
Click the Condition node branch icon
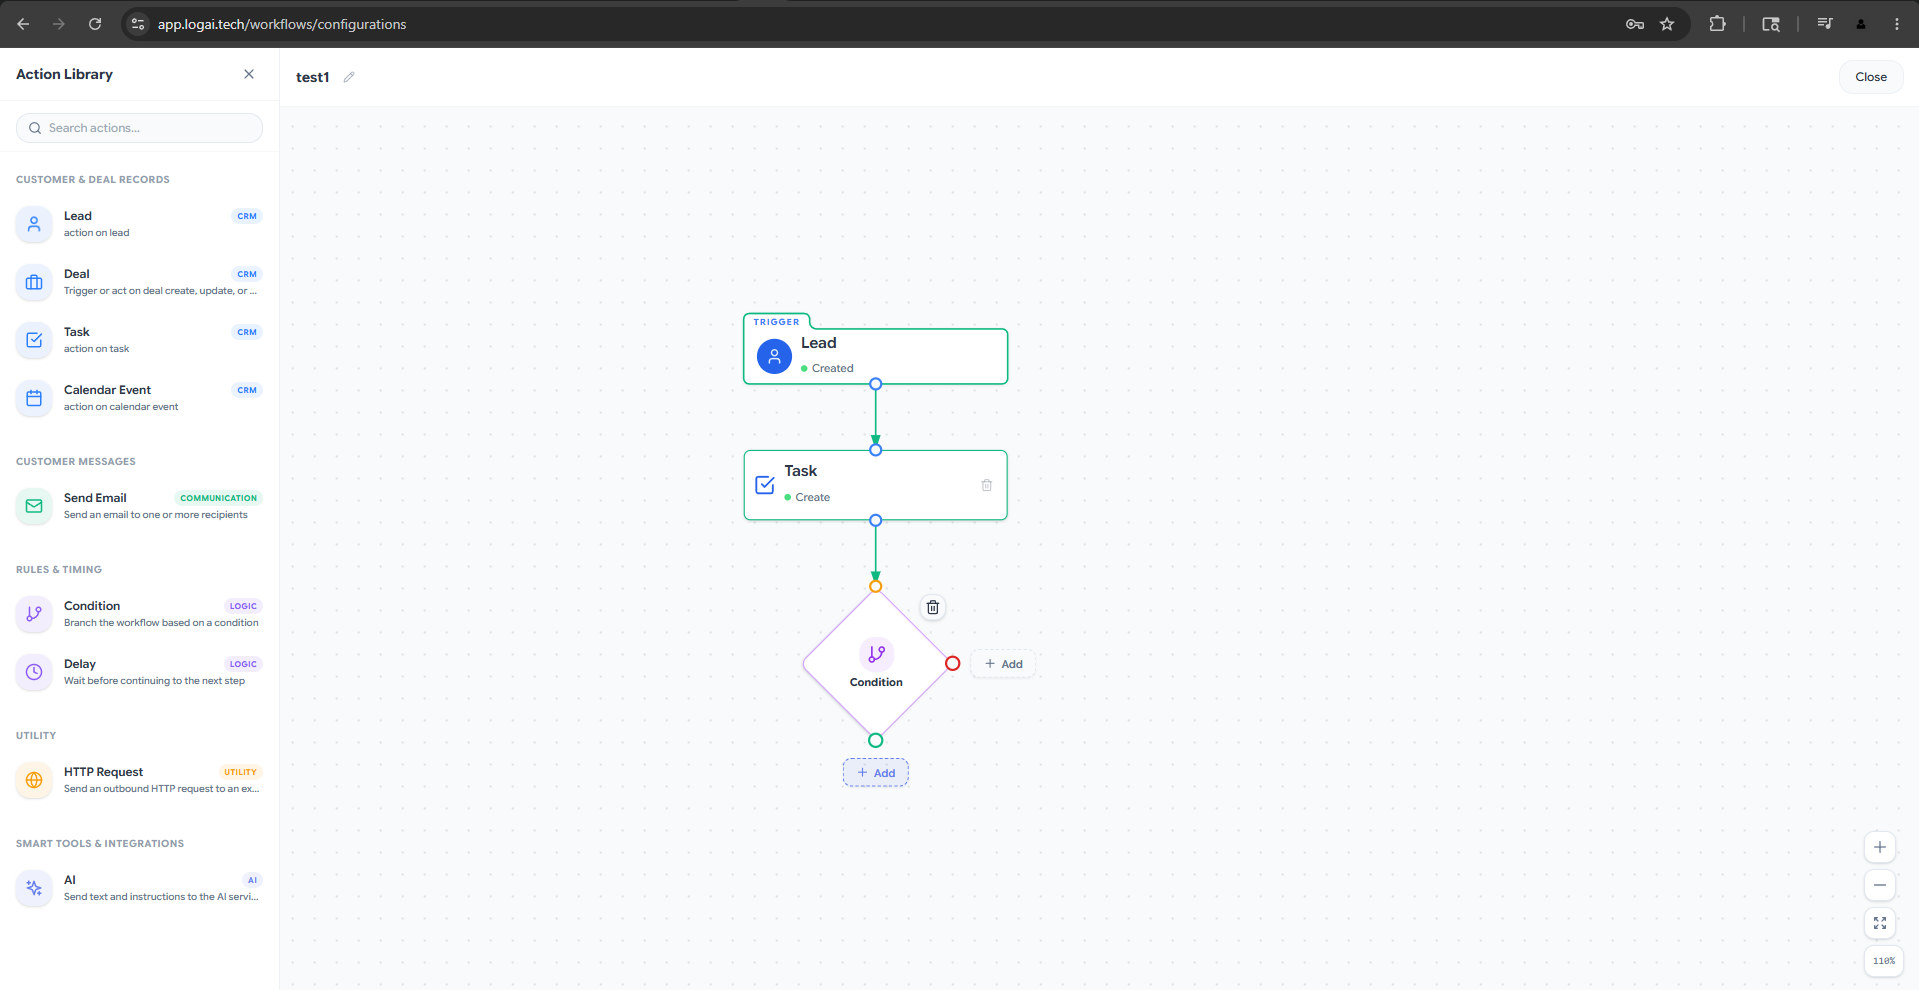point(876,654)
